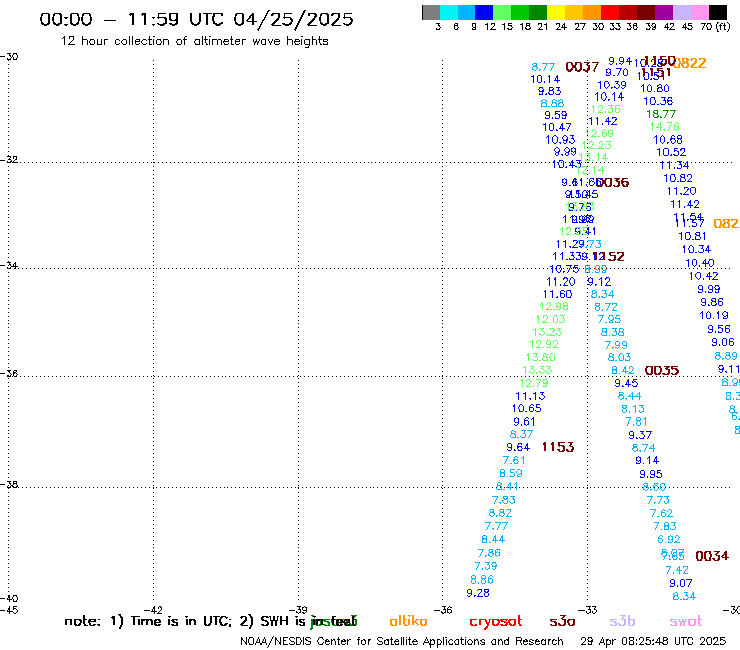Click wave height value '10.81'
Viewport: 740px width, 650px height.
coord(692,236)
